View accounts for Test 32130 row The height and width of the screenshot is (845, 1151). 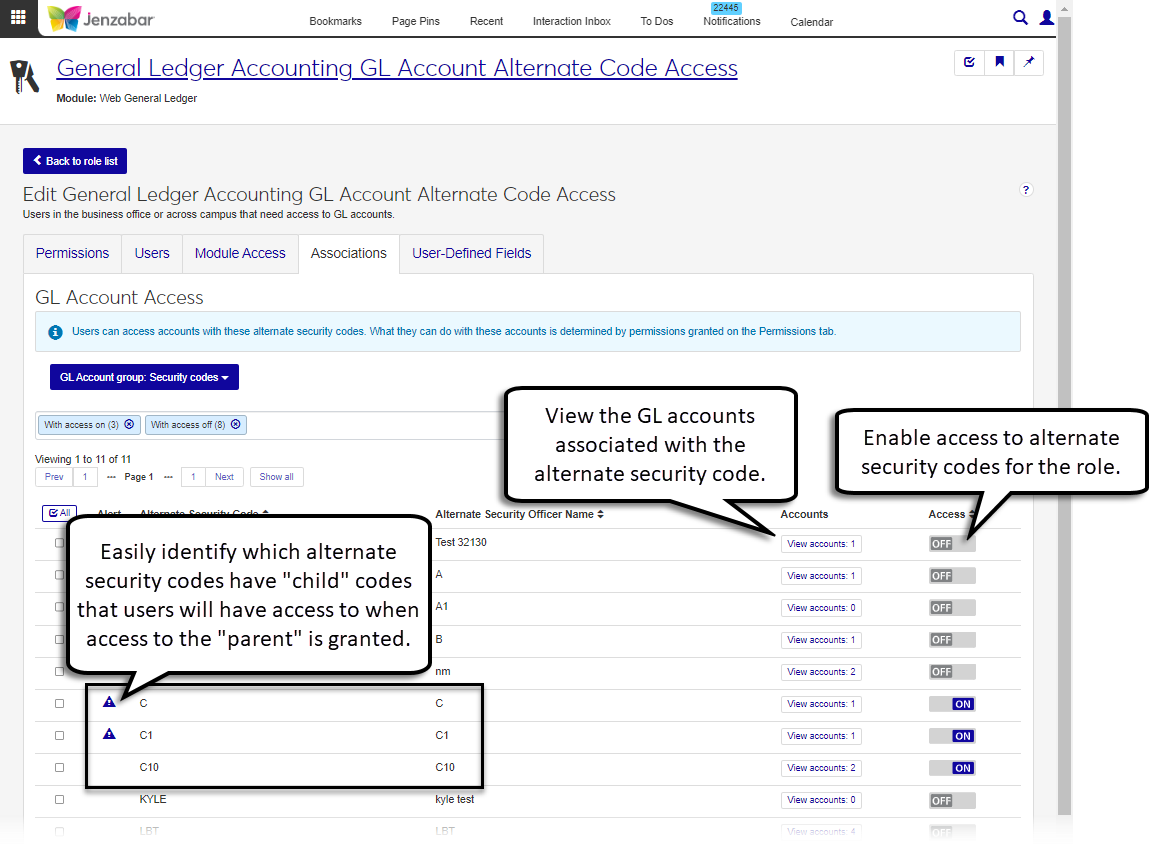click(821, 544)
